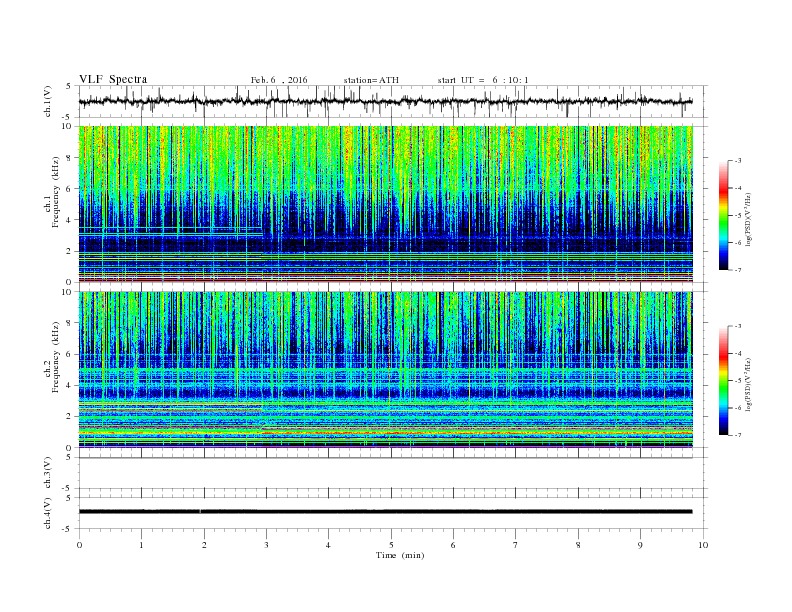
Task: Click the ch.1 spectrogram color bar
Action: 723,215
